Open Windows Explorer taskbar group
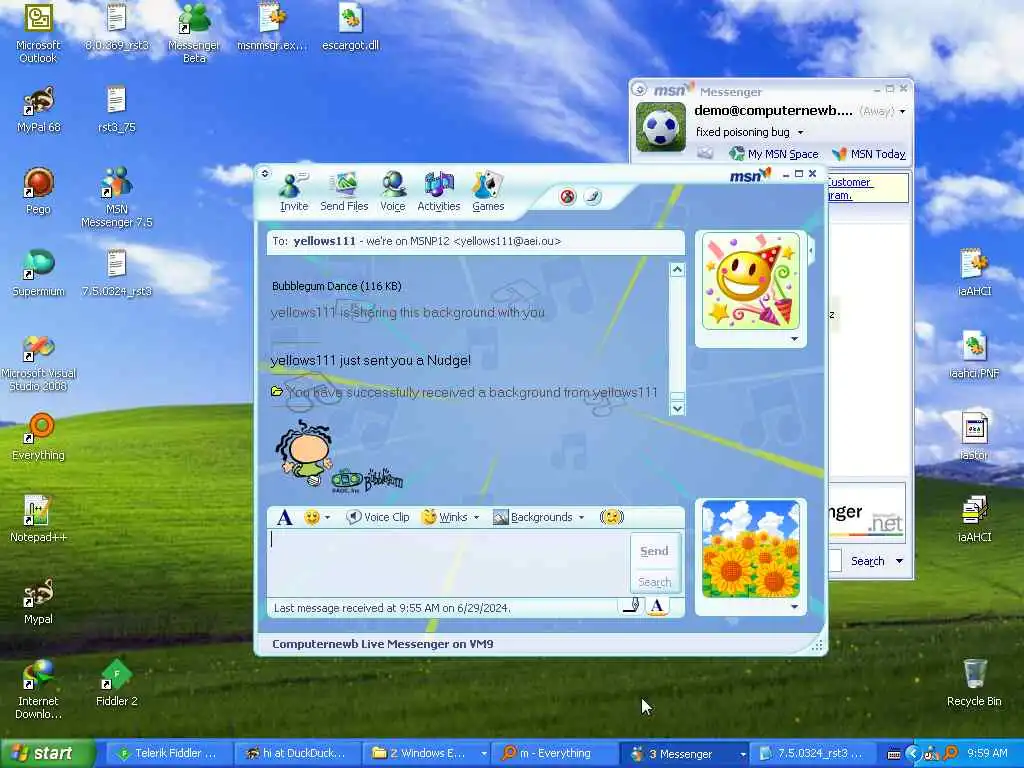 (x=426, y=753)
